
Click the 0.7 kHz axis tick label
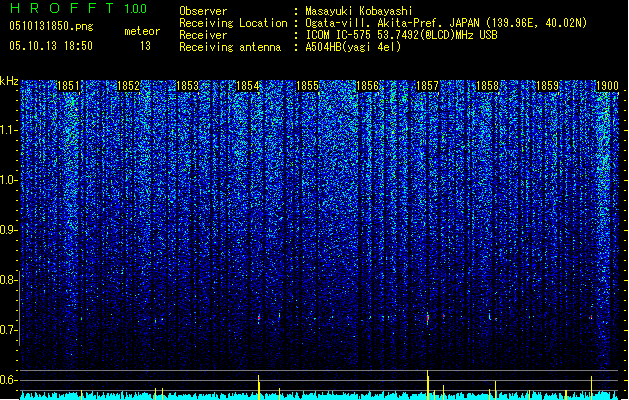[8, 330]
